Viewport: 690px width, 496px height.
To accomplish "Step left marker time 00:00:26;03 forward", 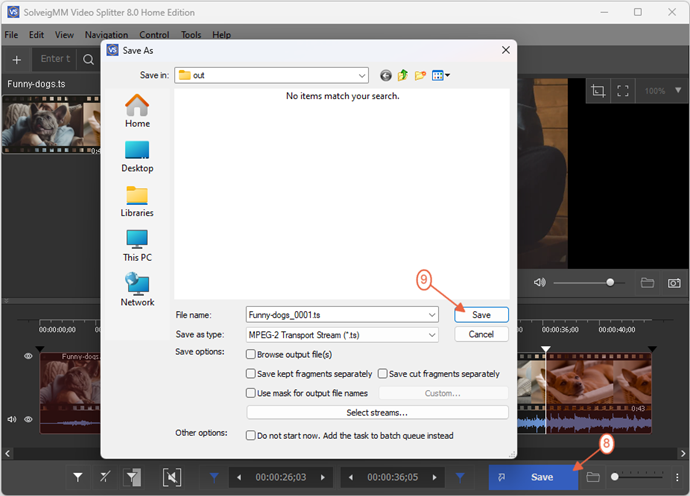I will (x=323, y=477).
